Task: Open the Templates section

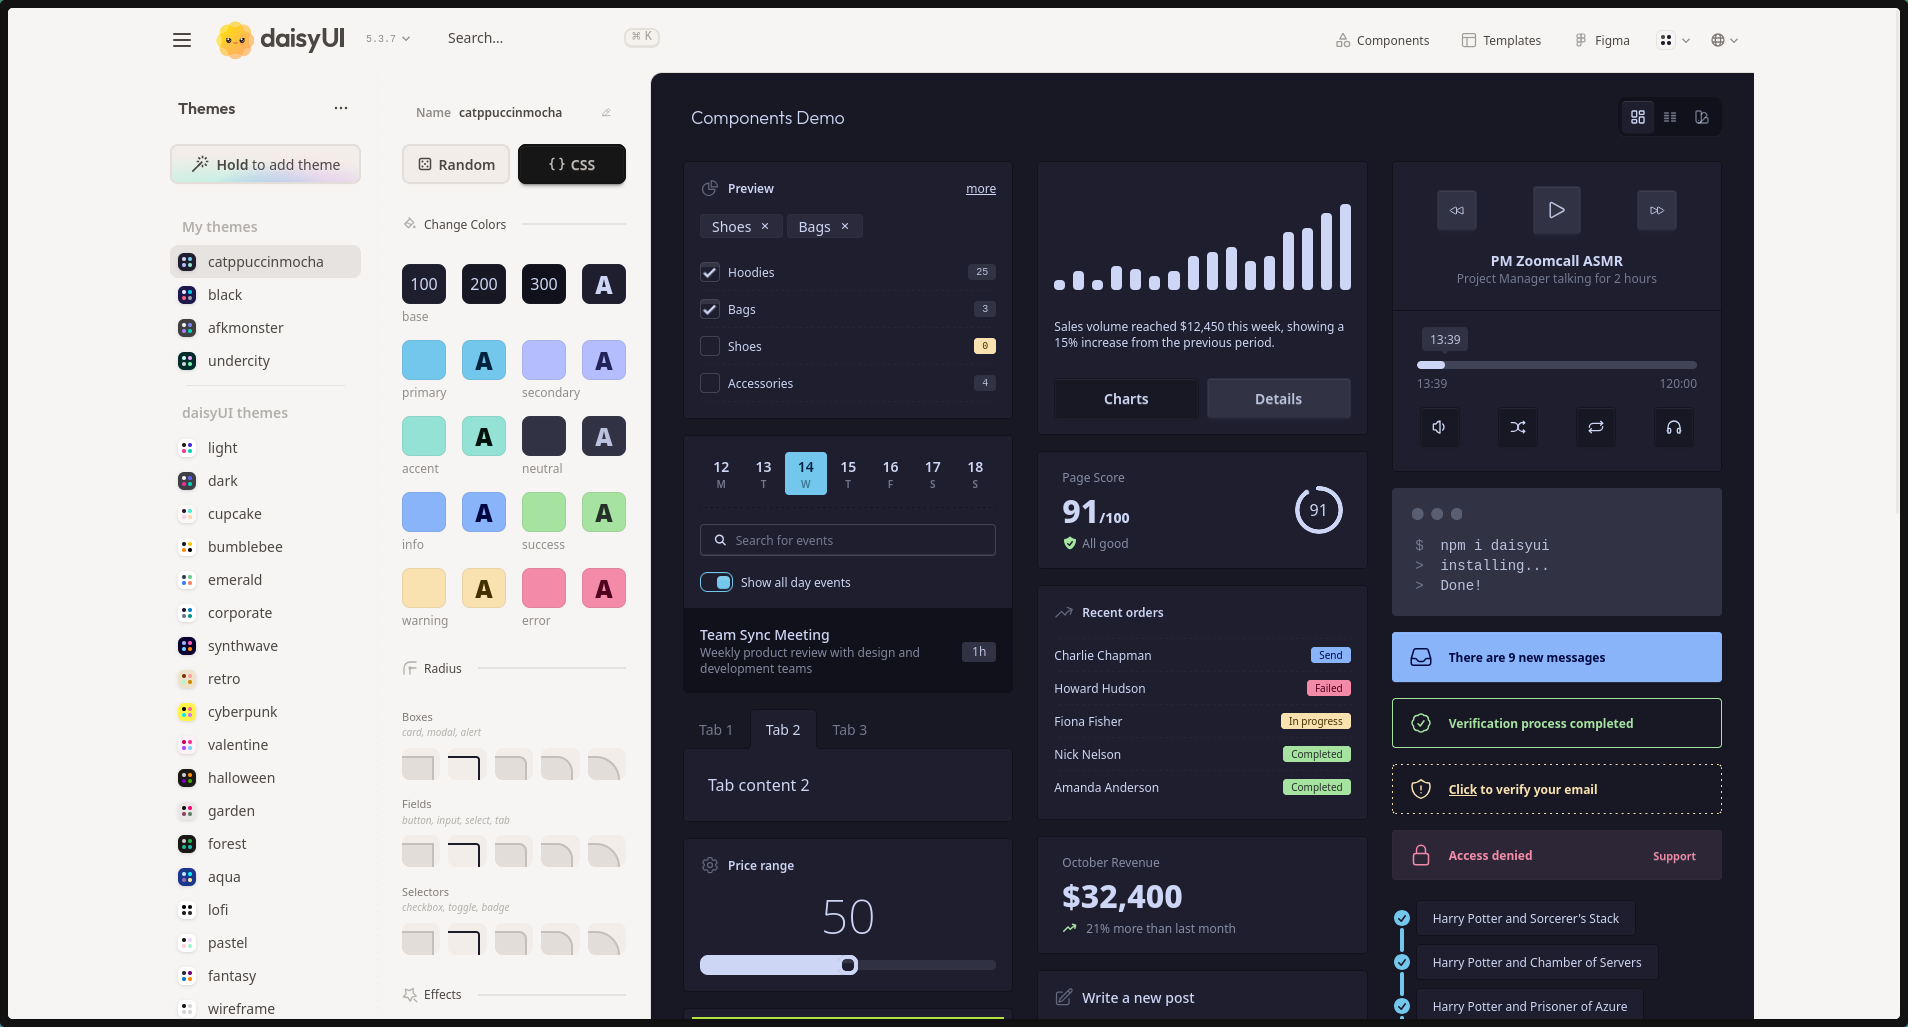Action: (1501, 40)
